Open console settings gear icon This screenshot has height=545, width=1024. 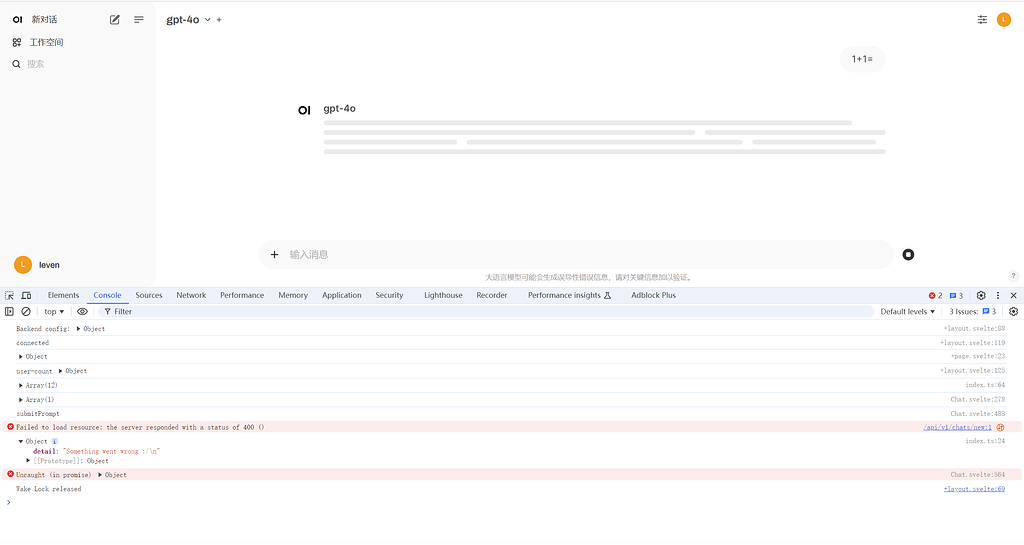(x=1014, y=312)
